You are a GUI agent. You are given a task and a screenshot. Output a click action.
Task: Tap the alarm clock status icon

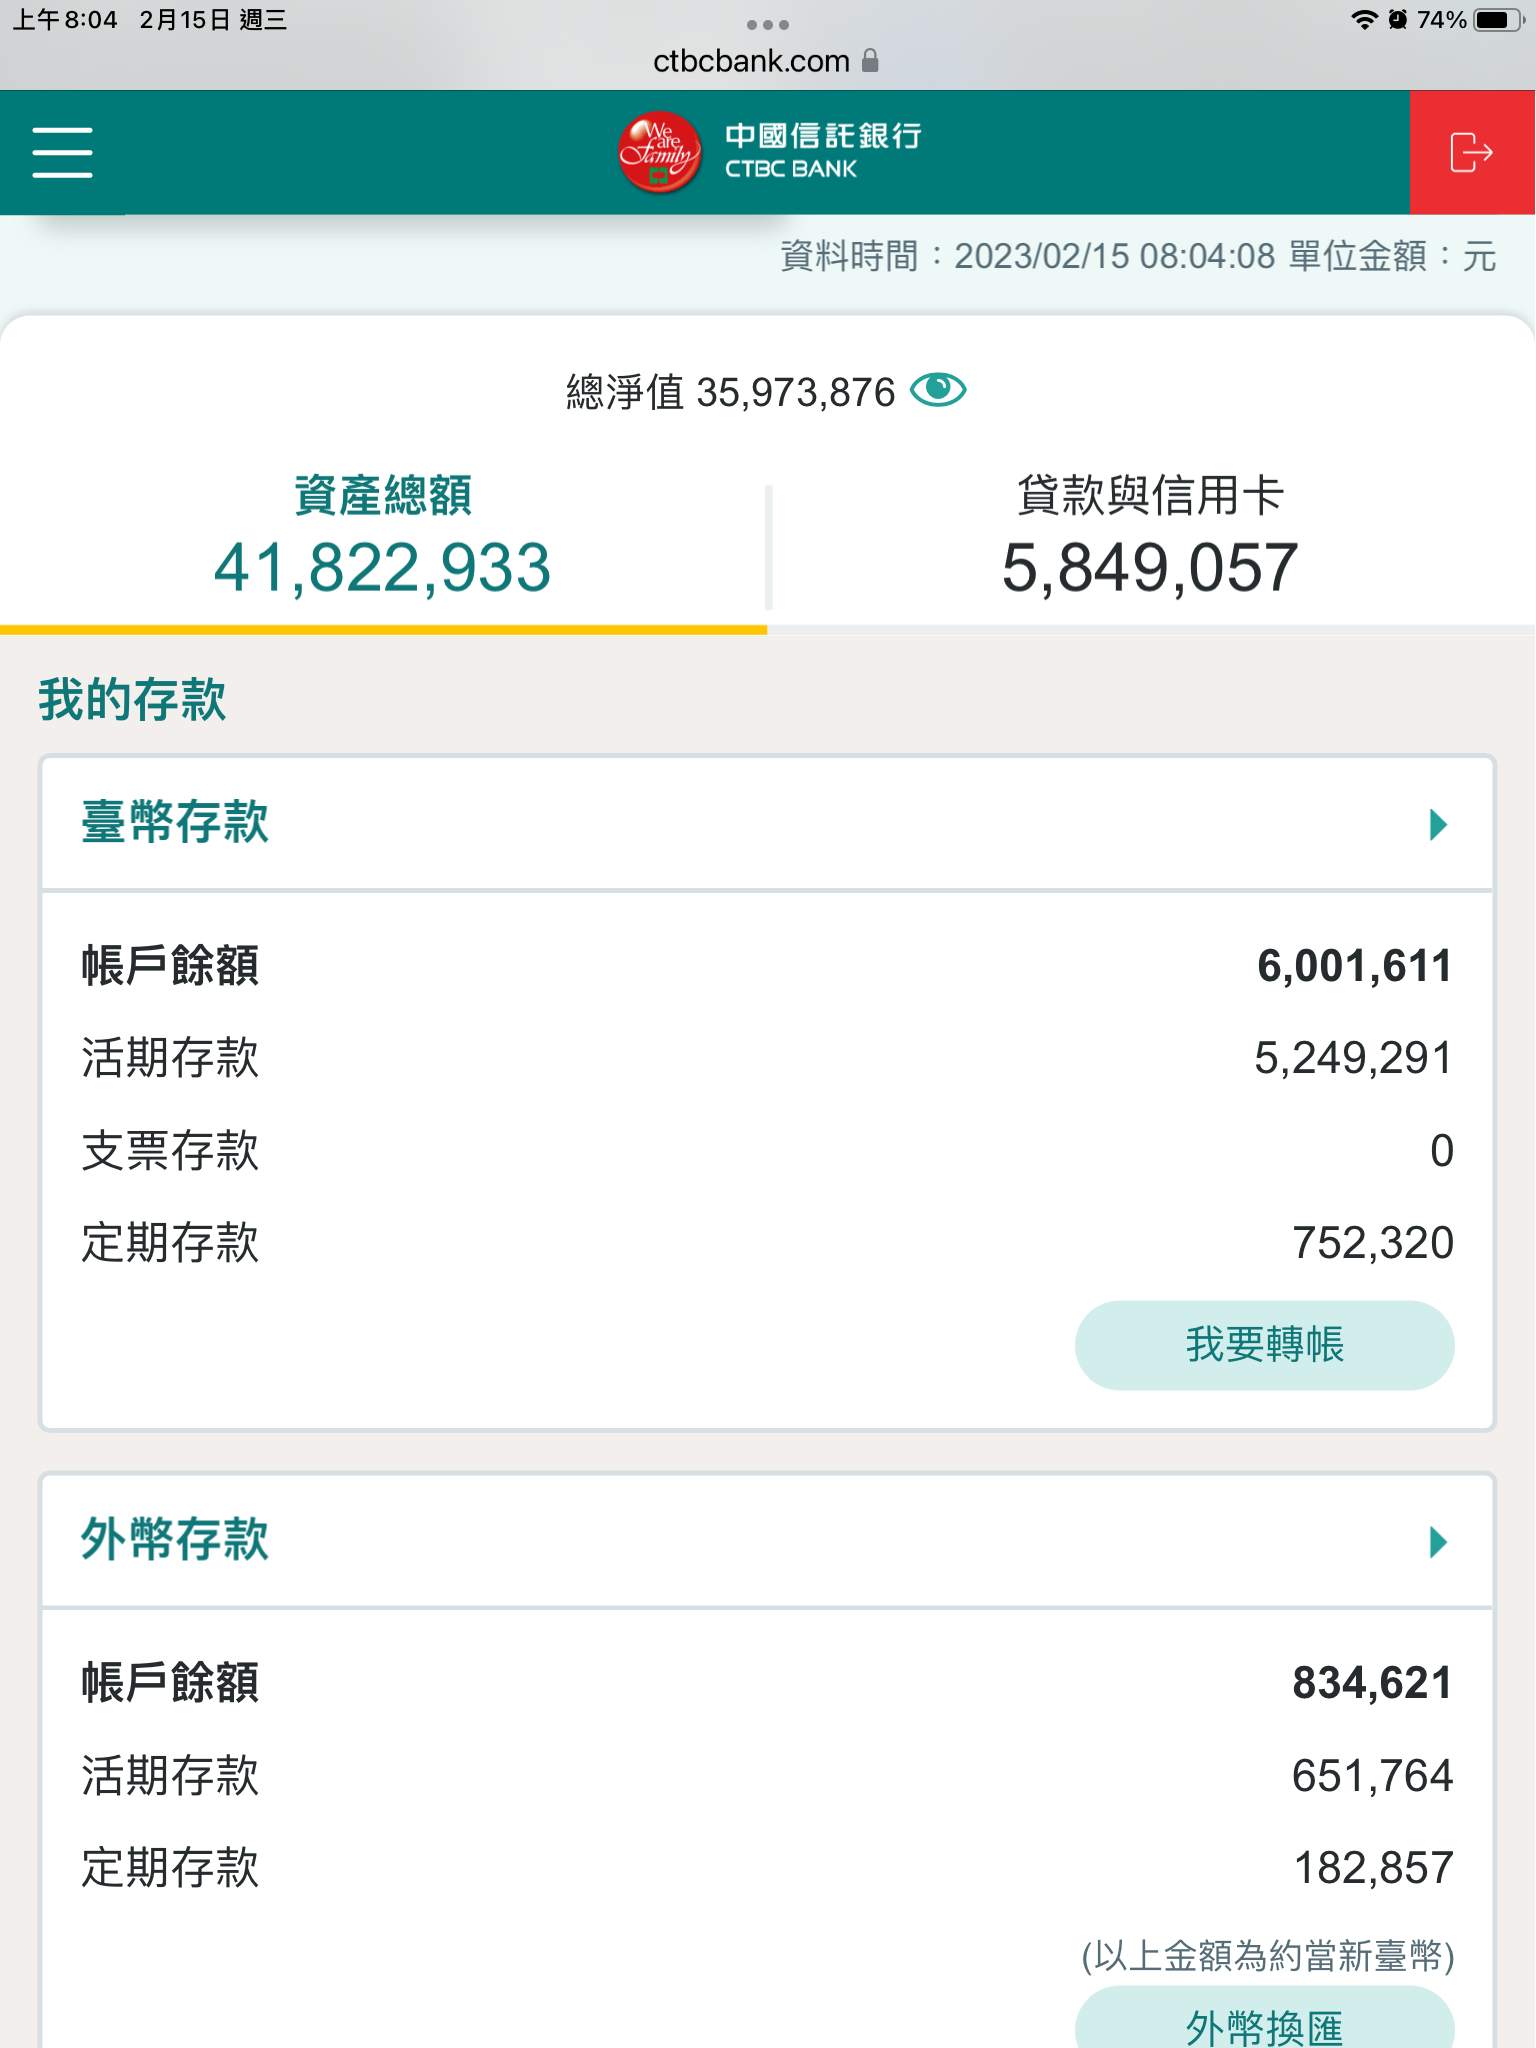tap(1398, 20)
